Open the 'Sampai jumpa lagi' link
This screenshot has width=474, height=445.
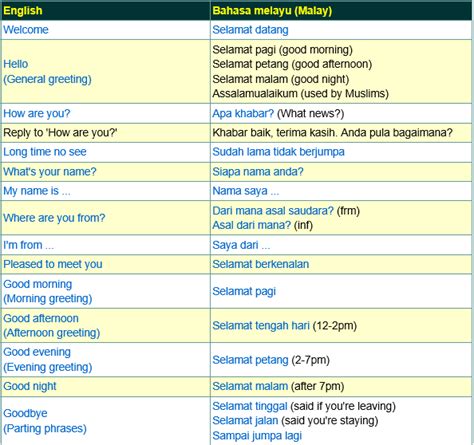pos(257,436)
